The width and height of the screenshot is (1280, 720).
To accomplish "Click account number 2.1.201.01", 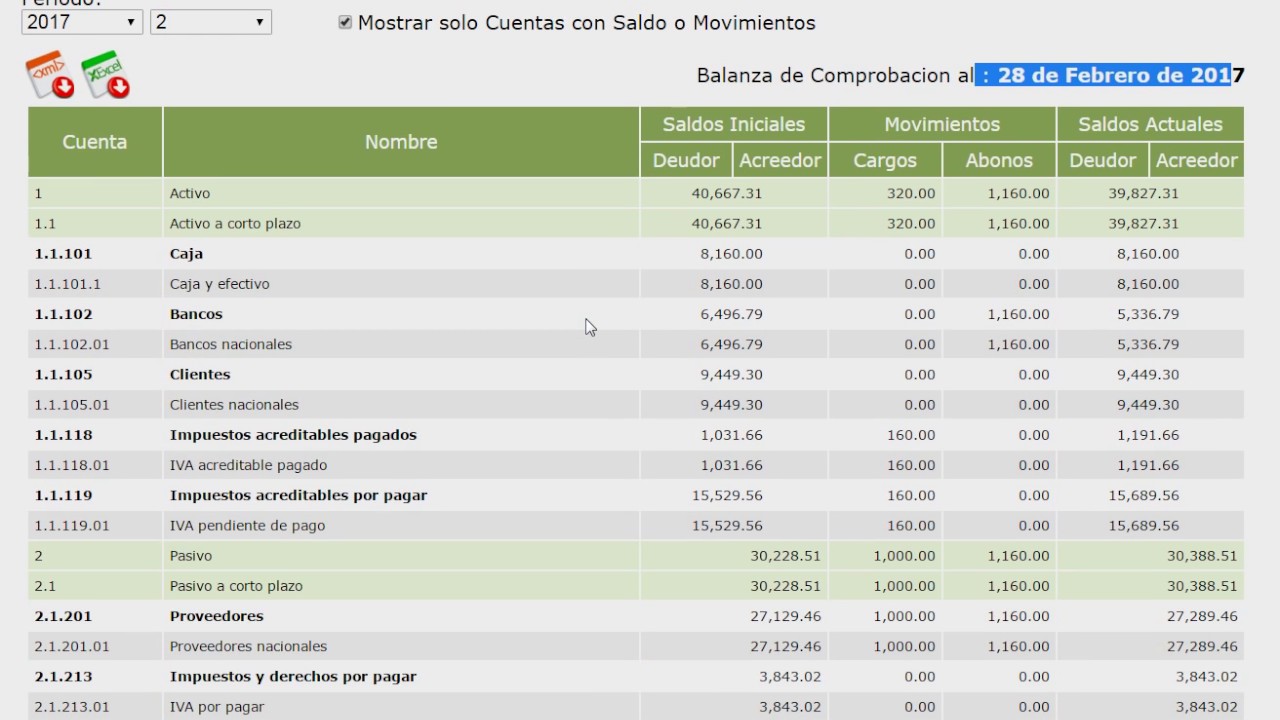I will point(72,646).
